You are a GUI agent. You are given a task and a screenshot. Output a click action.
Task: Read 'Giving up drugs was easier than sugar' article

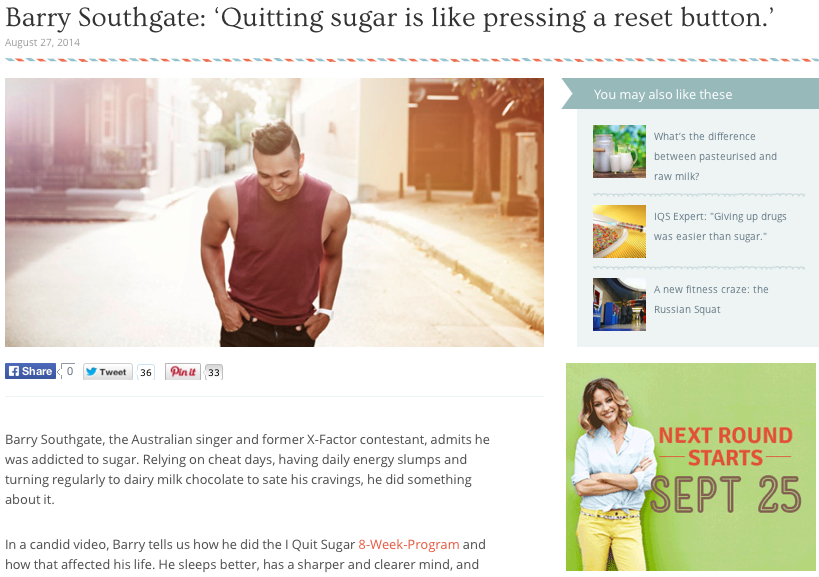720,226
